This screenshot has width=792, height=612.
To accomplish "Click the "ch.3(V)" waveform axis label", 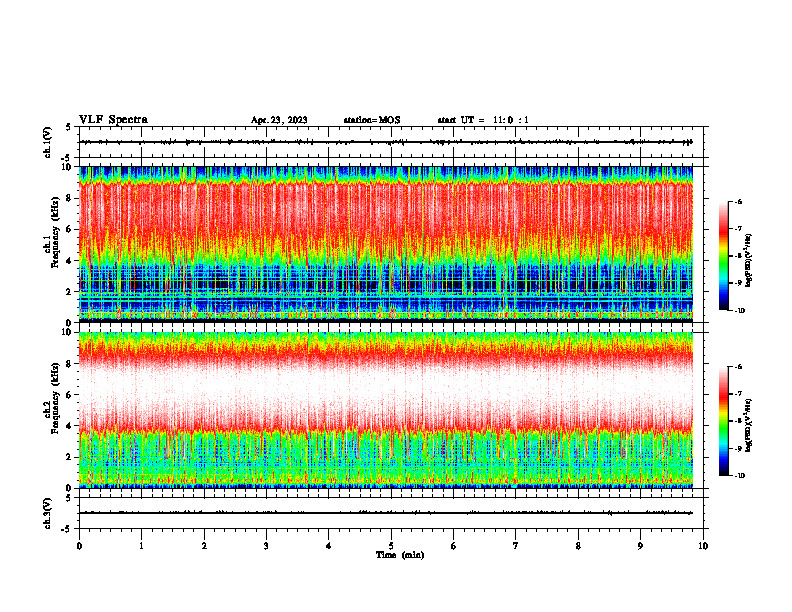I will tap(47, 513).
